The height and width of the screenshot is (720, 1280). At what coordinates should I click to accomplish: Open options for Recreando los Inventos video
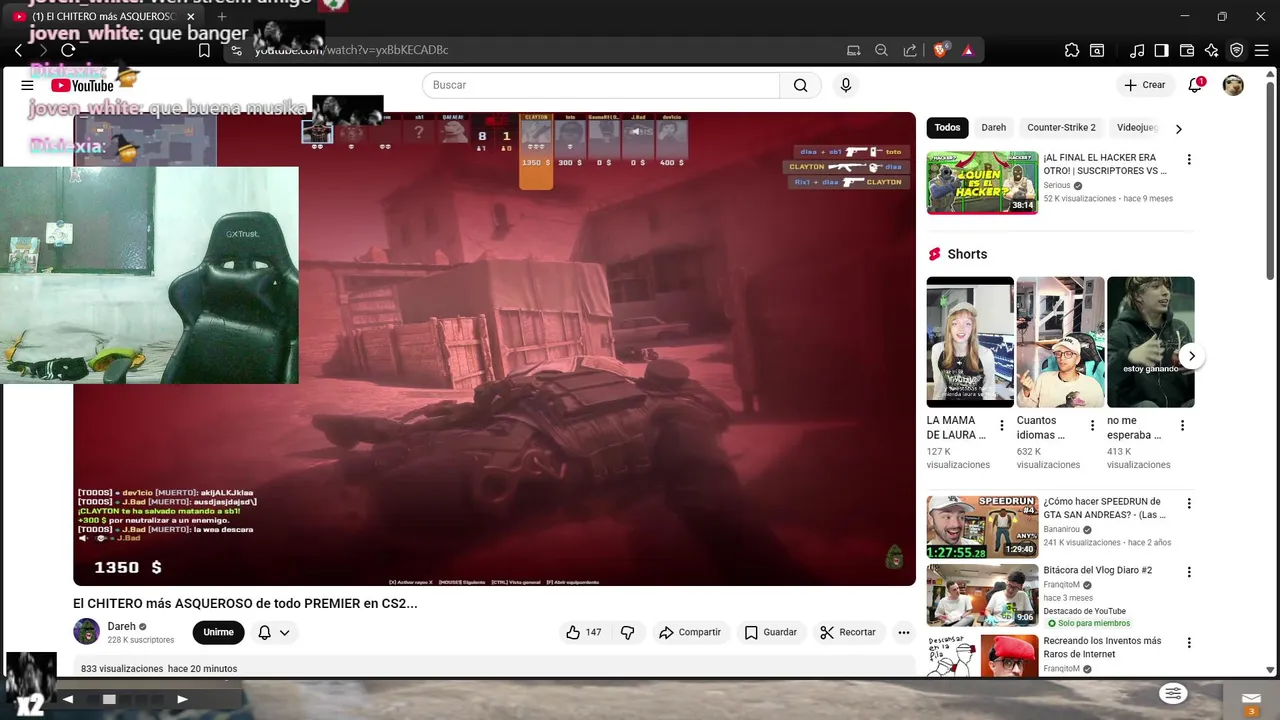coord(1189,643)
